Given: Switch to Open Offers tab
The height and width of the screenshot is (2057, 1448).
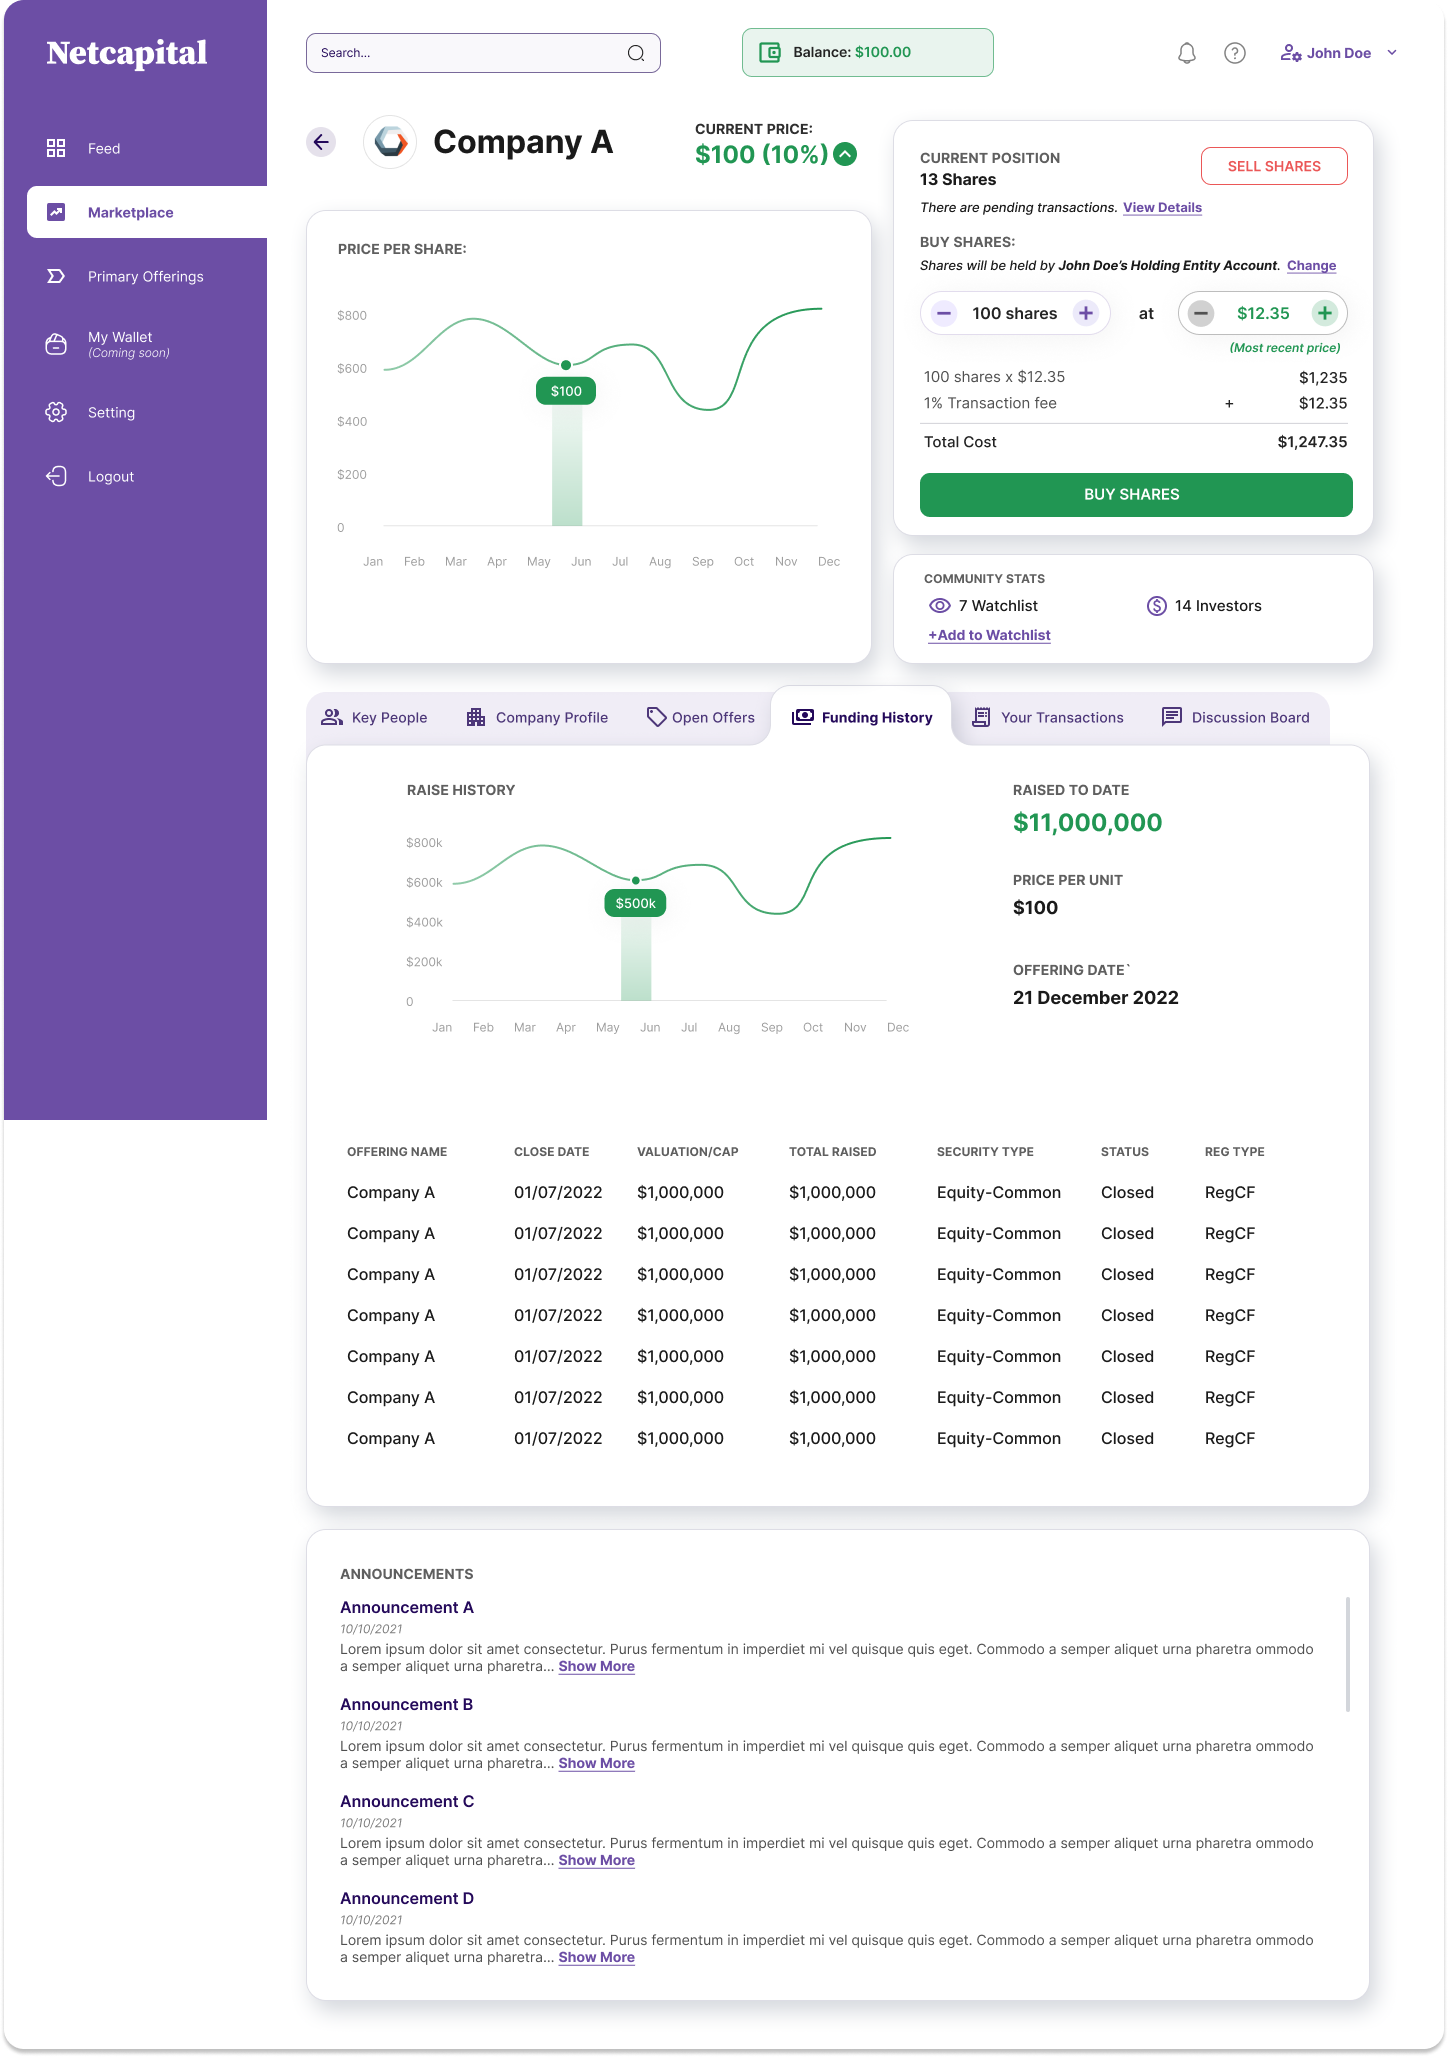Looking at the screenshot, I should coord(700,717).
